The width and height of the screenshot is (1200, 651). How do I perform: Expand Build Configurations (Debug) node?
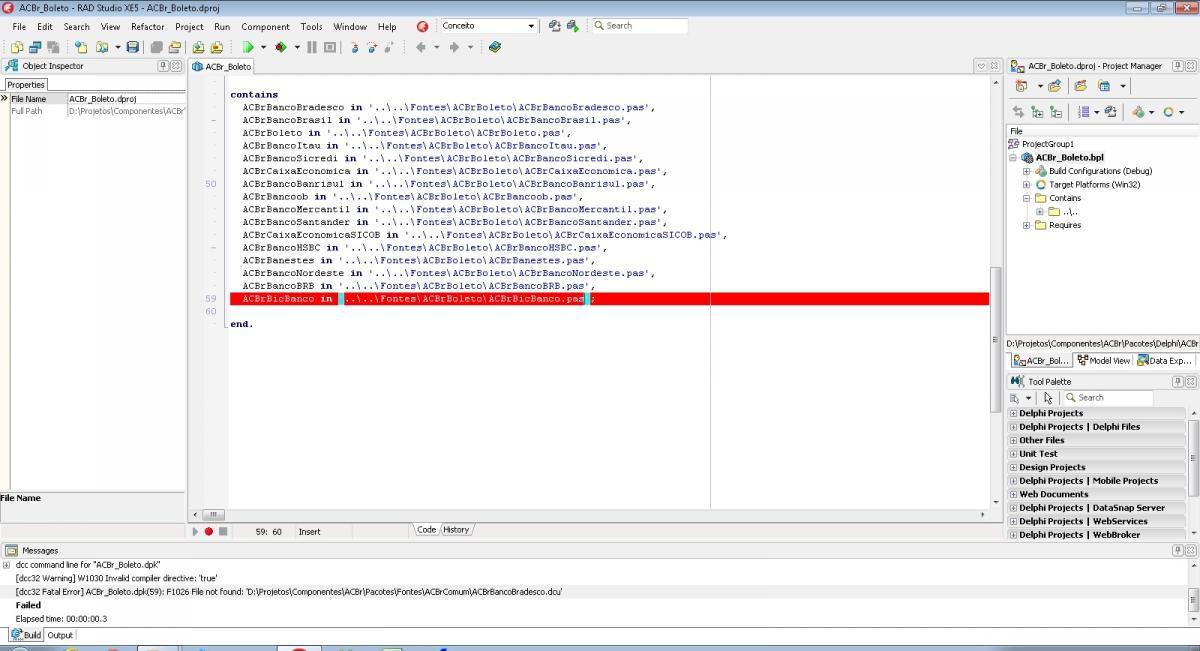[1026, 171]
